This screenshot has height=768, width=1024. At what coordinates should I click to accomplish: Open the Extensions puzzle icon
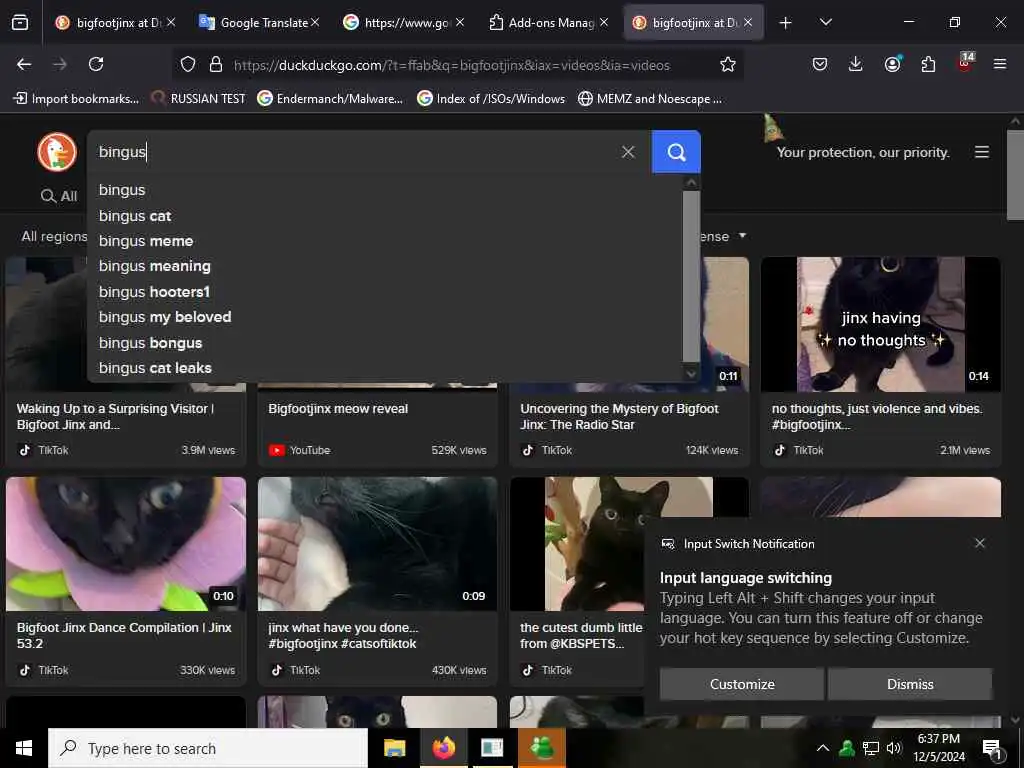[928, 64]
